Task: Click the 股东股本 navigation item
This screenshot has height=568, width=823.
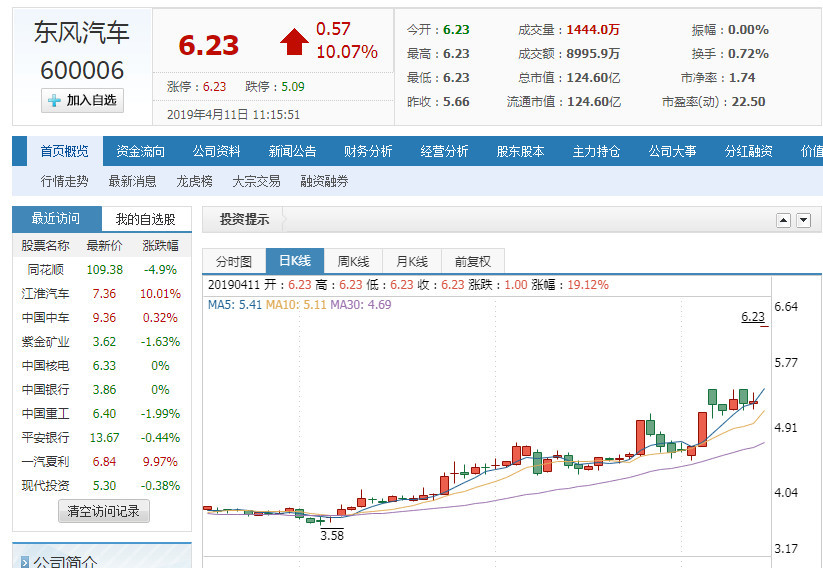Action: (520, 151)
